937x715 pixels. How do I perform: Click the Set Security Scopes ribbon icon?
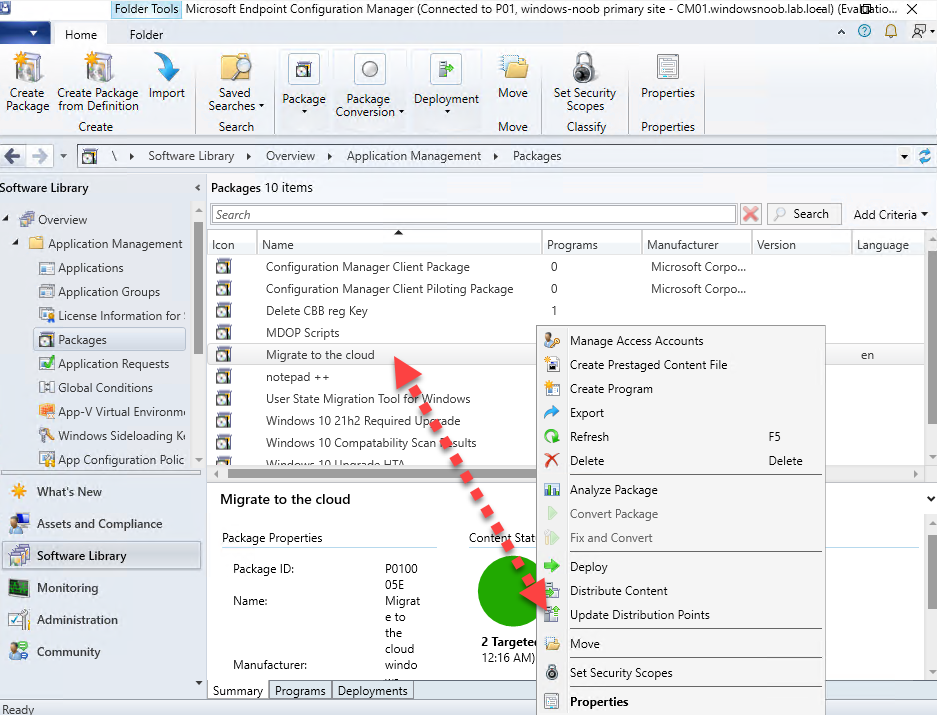(x=584, y=82)
